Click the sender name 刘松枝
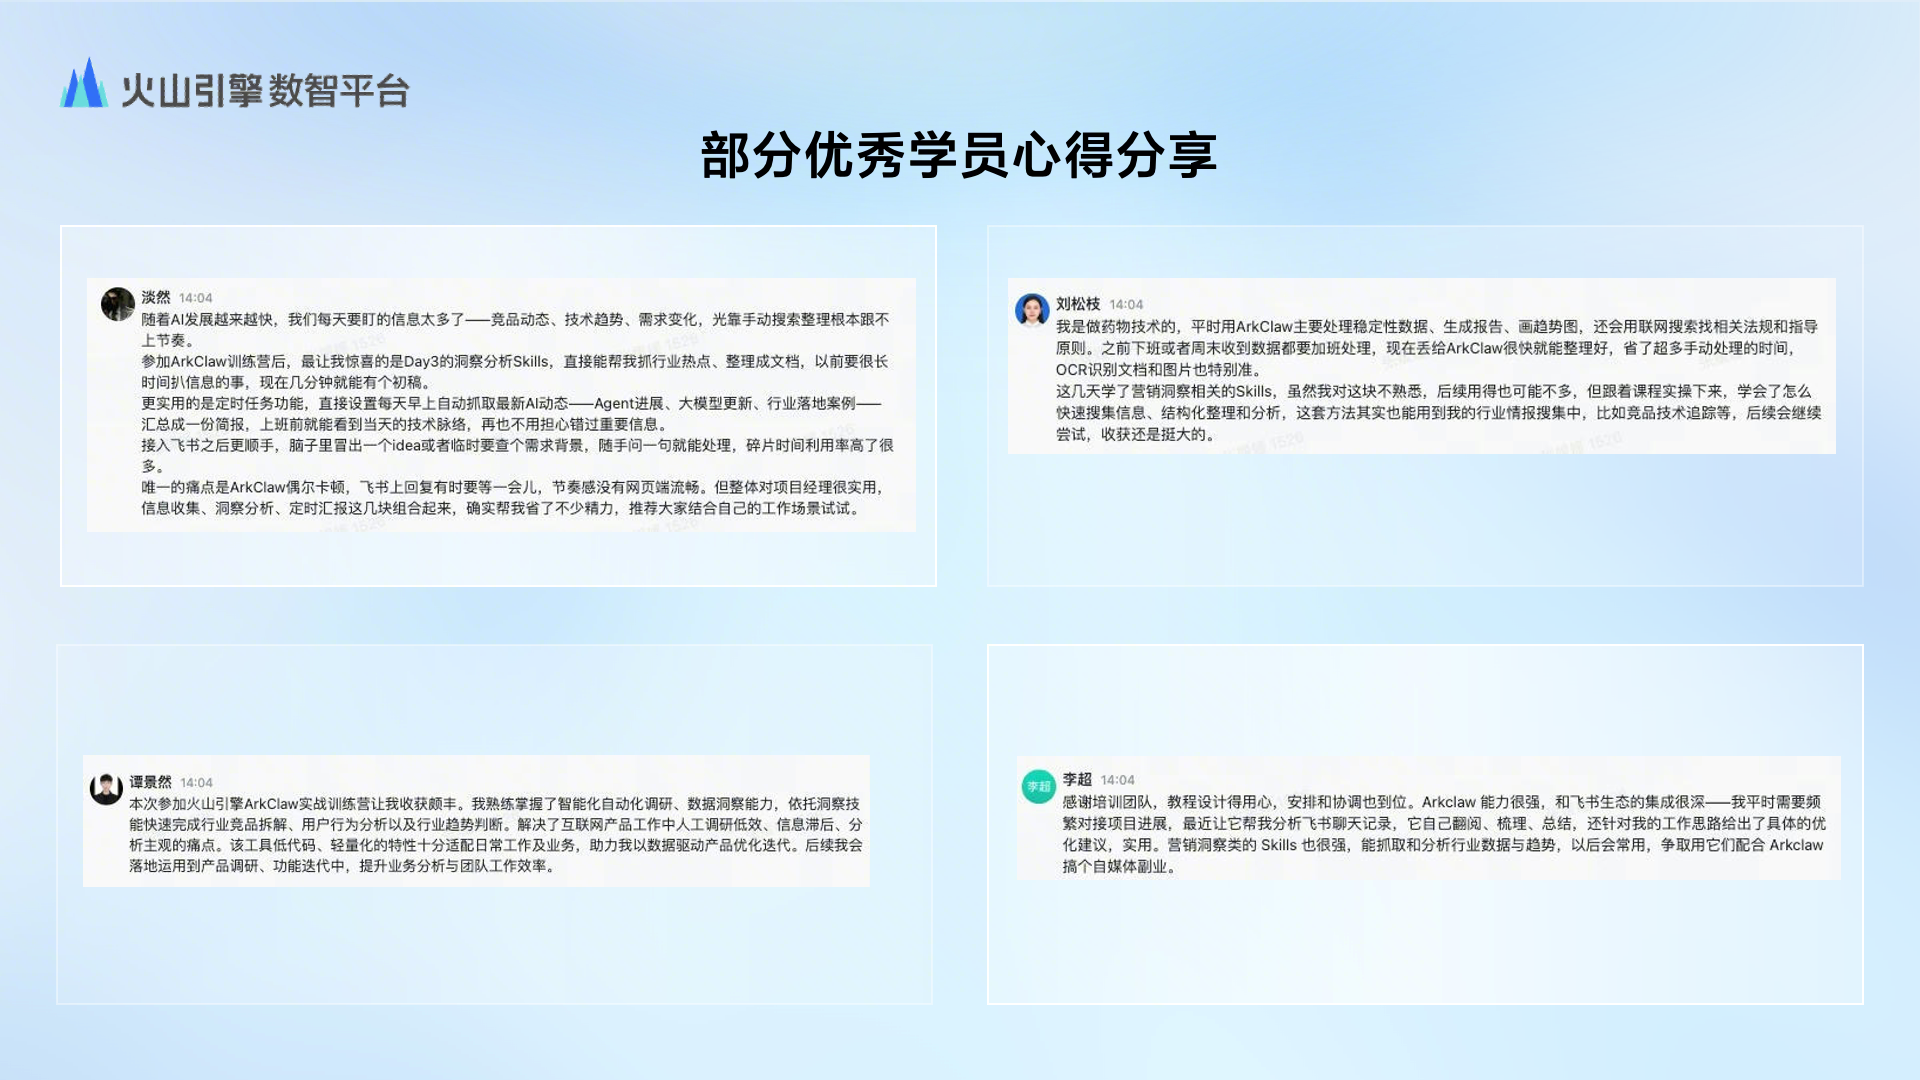Image resolution: width=1920 pixels, height=1080 pixels. tap(1078, 304)
